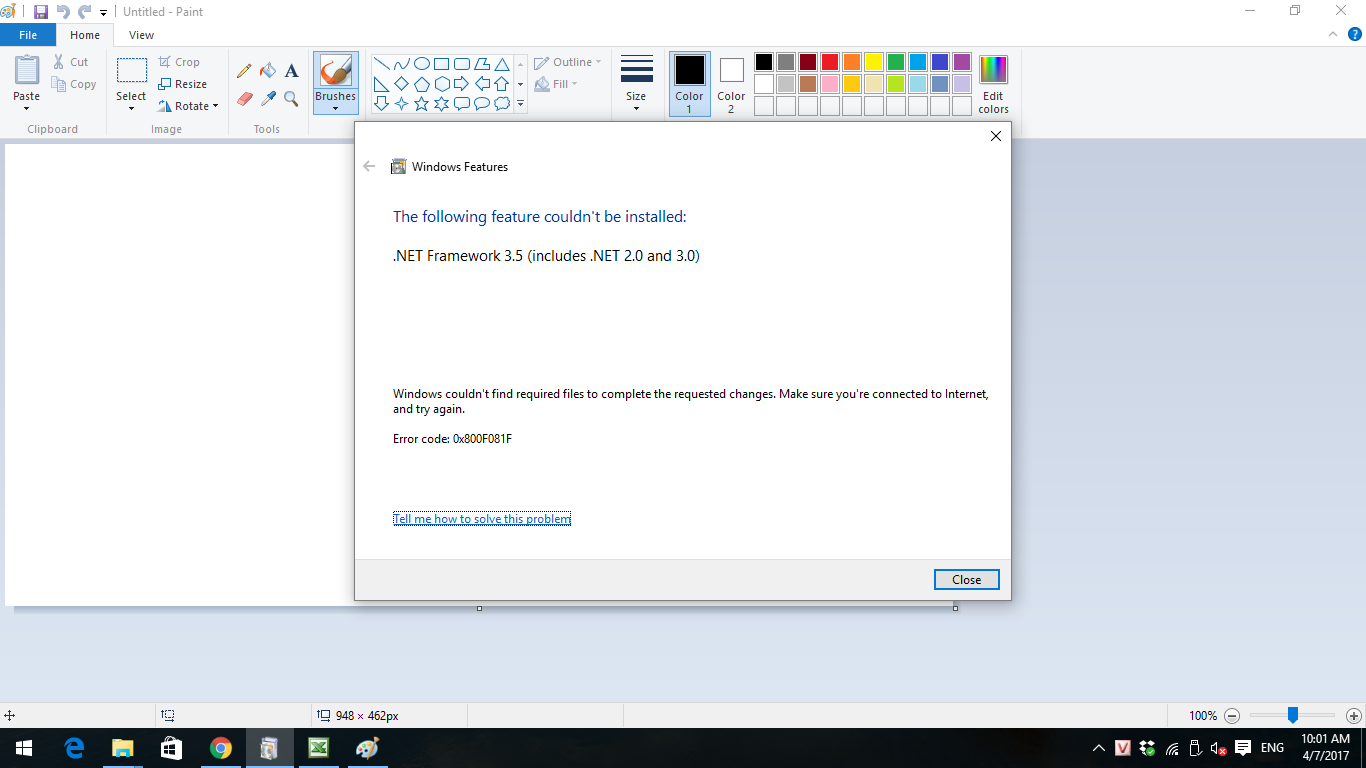Choose the Rounded rectangle shape
Screen dimensions: 1366x768
pos(462,64)
